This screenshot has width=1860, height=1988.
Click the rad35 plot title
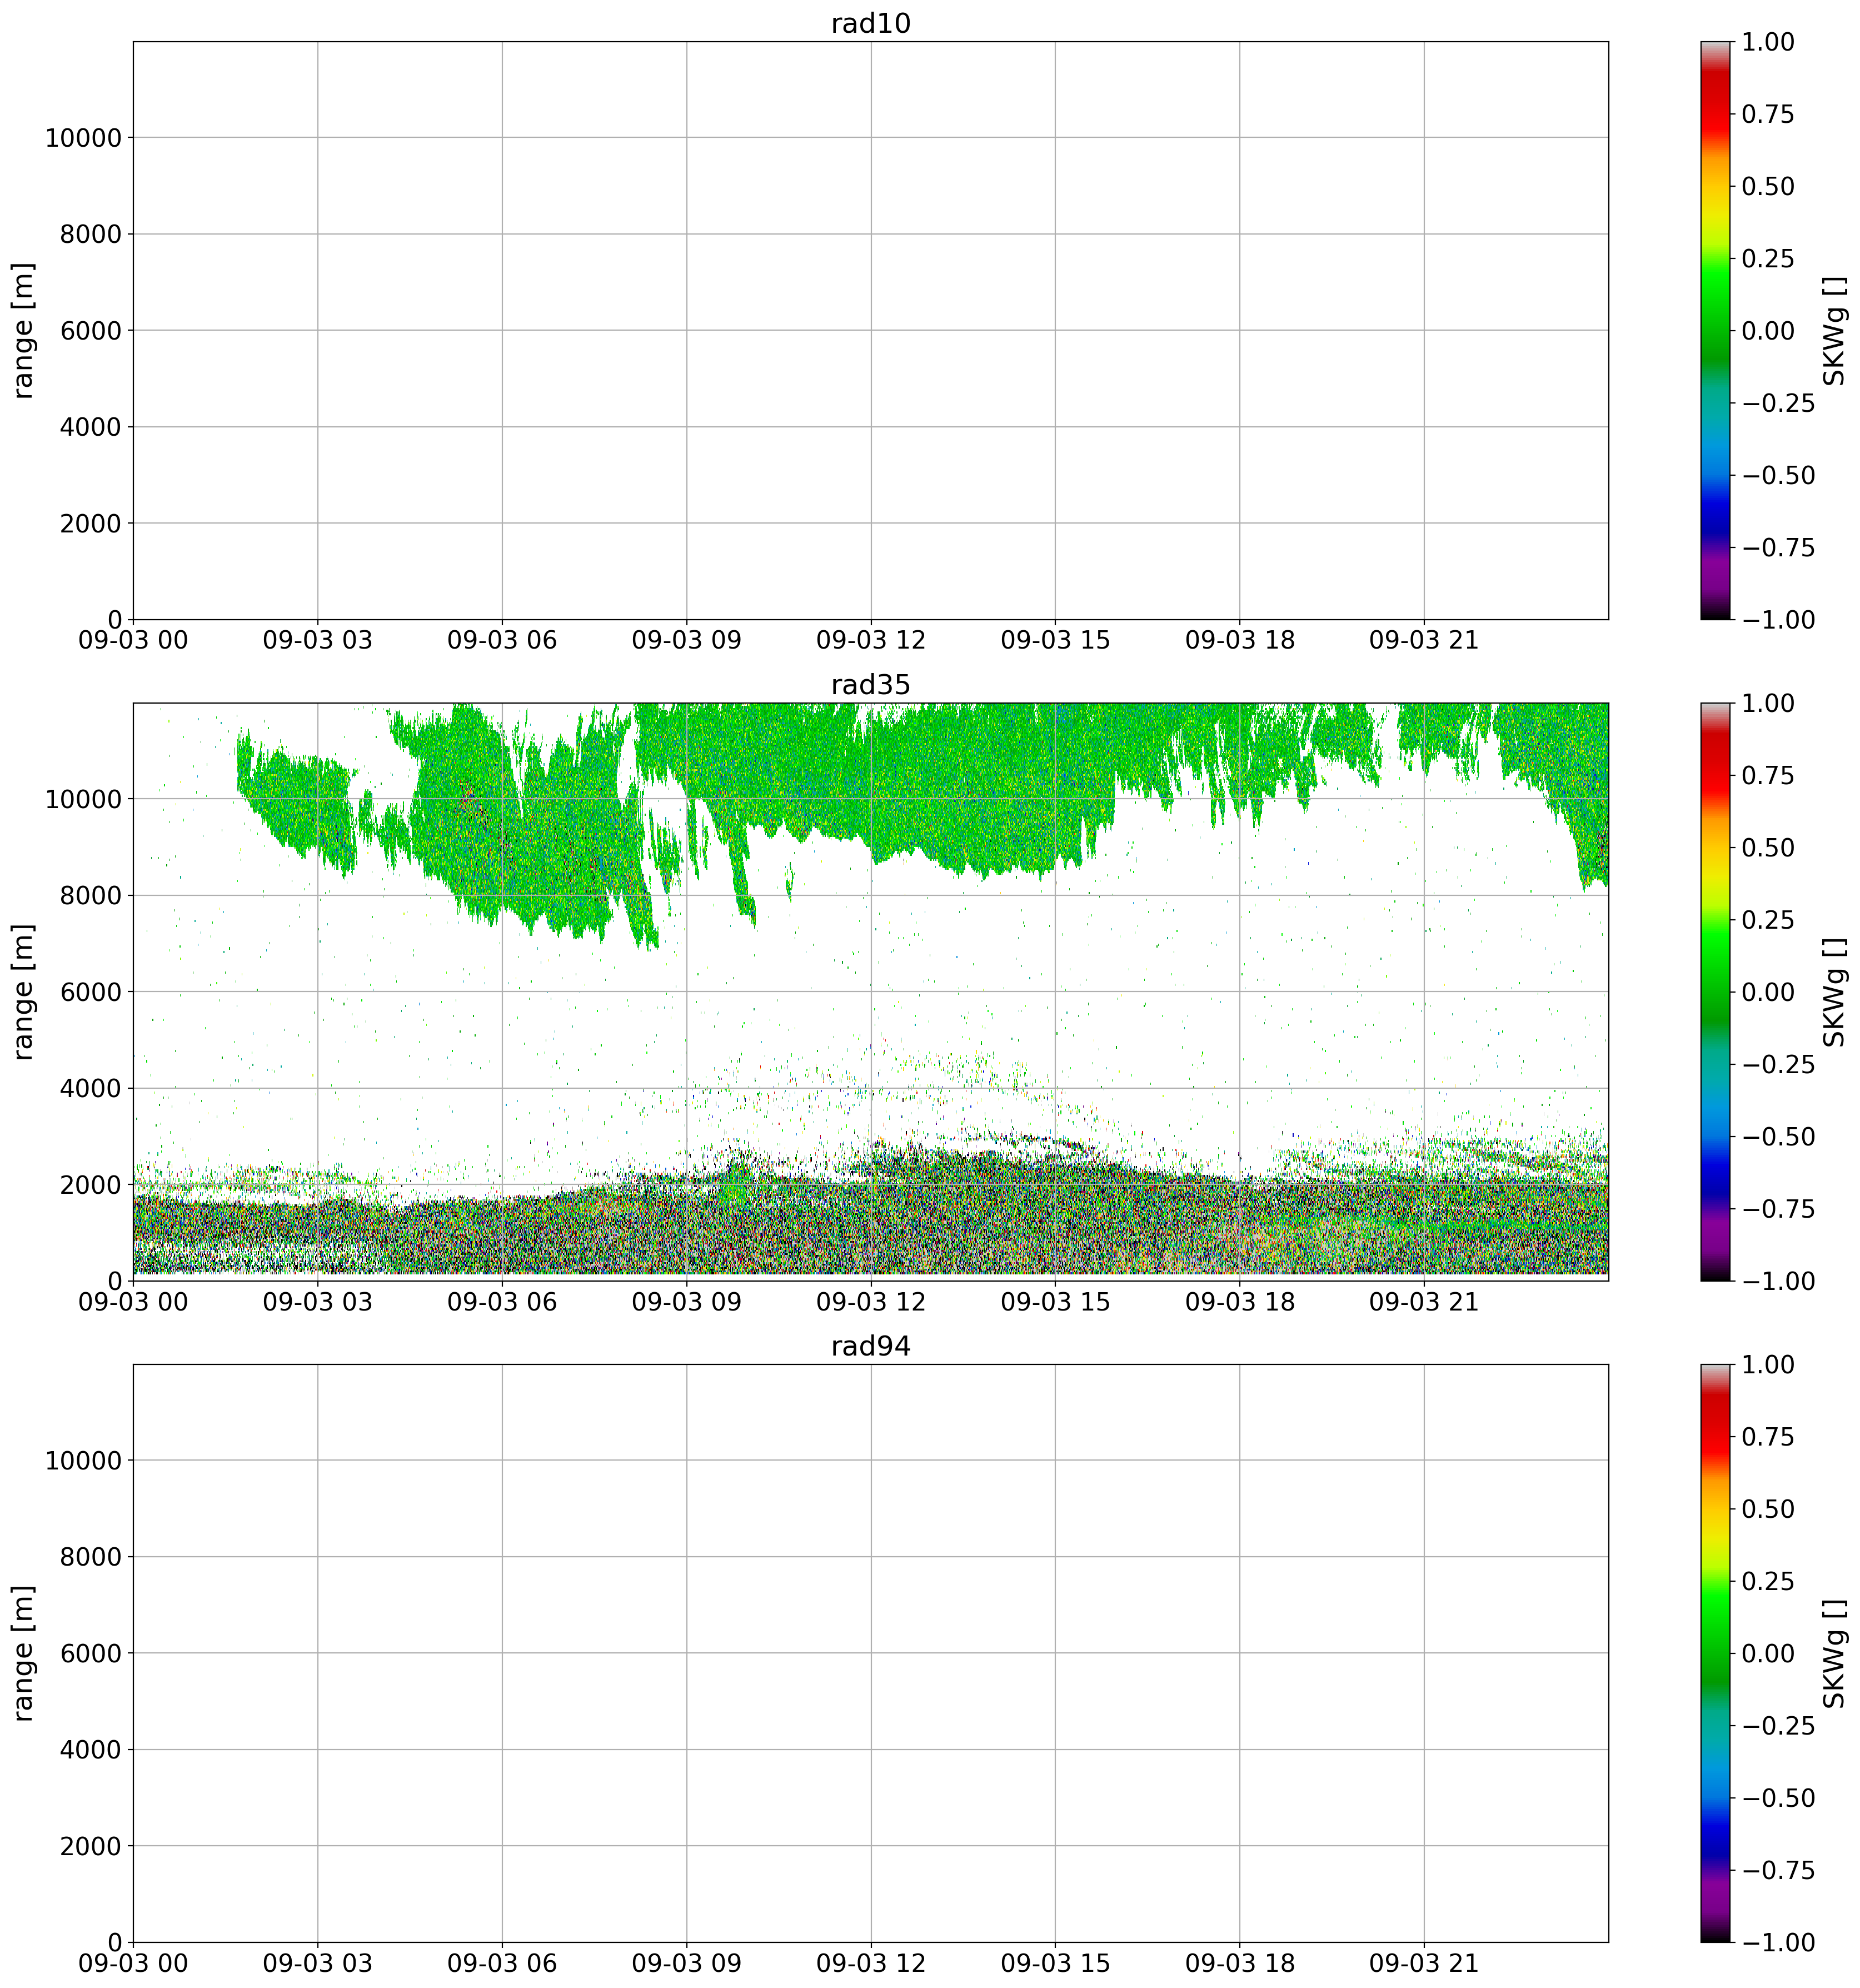pyautogui.click(x=870, y=685)
